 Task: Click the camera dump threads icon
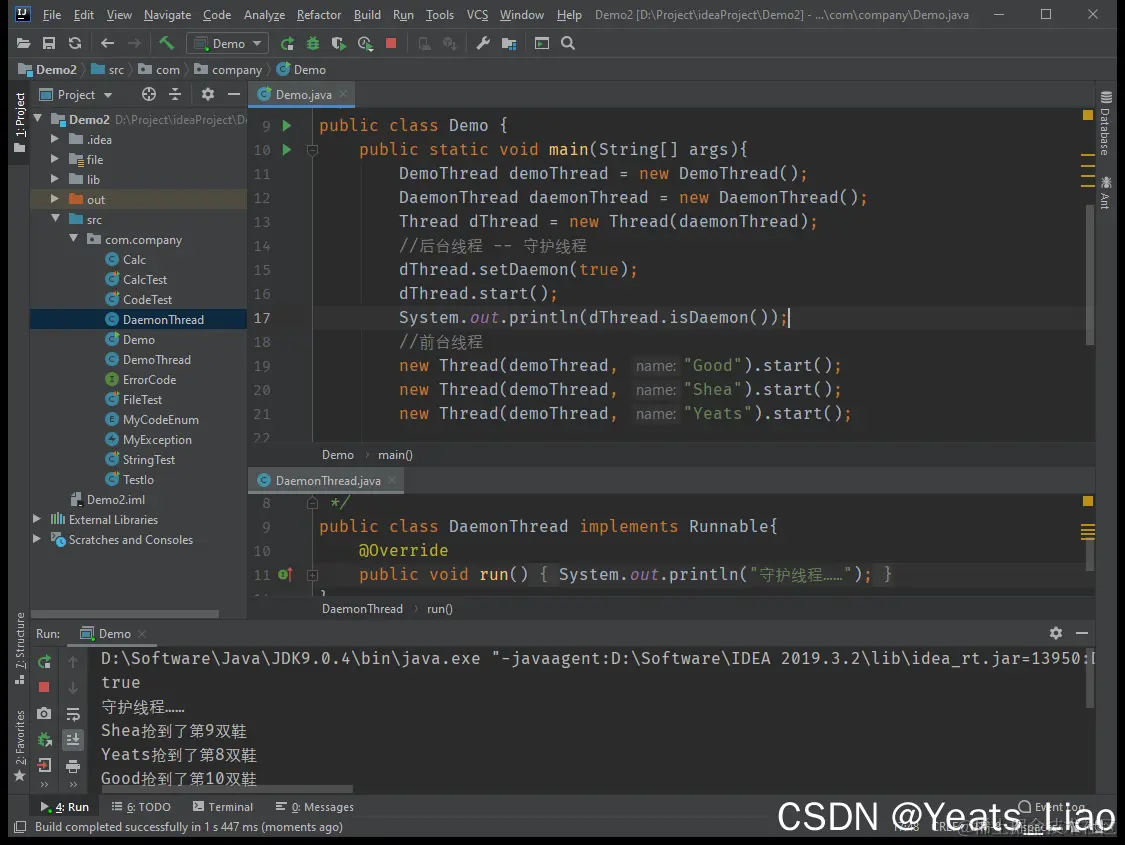point(44,713)
